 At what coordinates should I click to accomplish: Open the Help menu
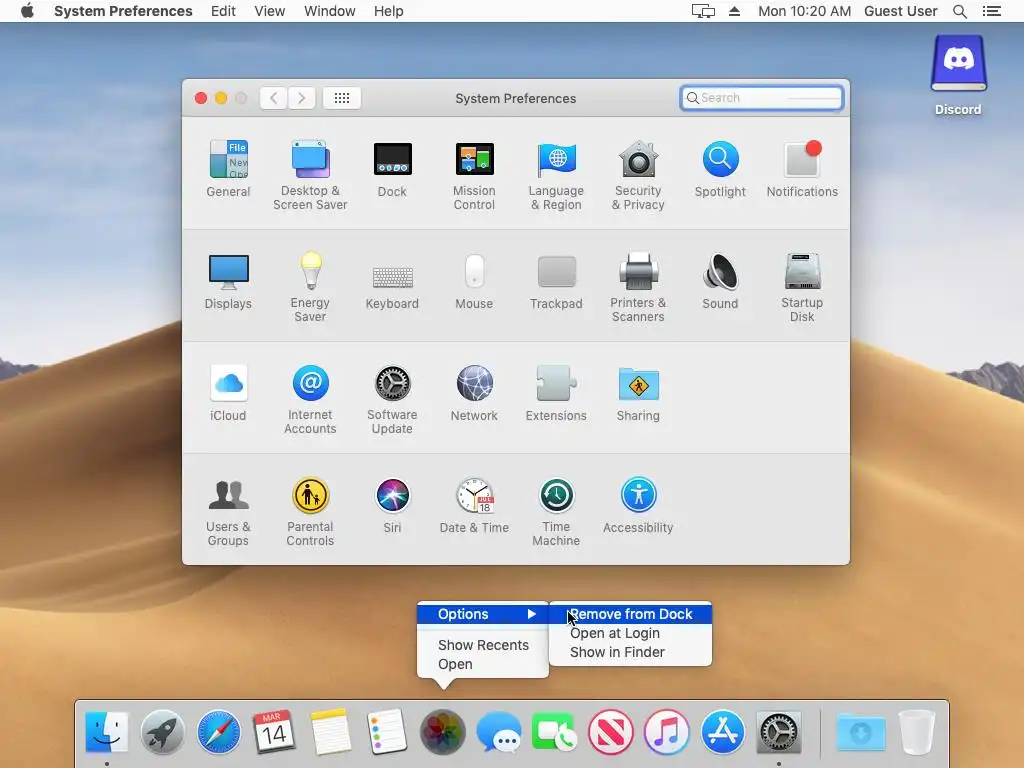click(x=389, y=11)
